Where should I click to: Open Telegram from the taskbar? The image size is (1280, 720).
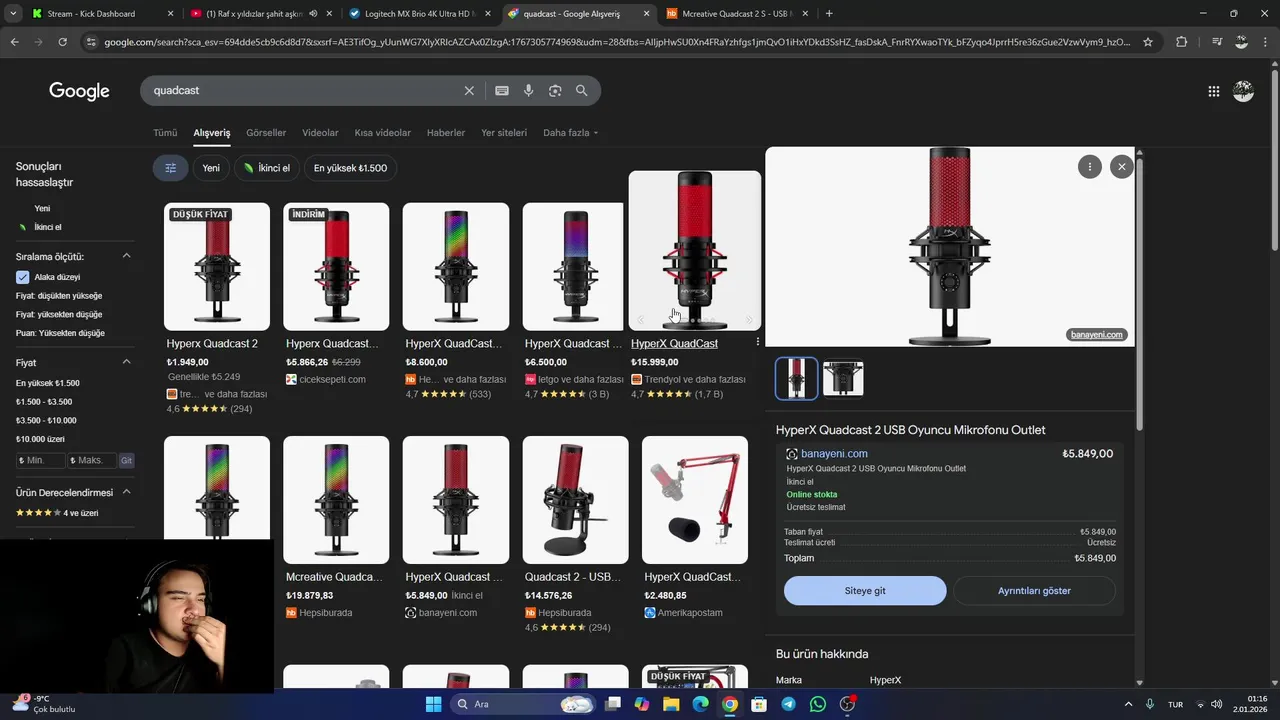click(789, 704)
